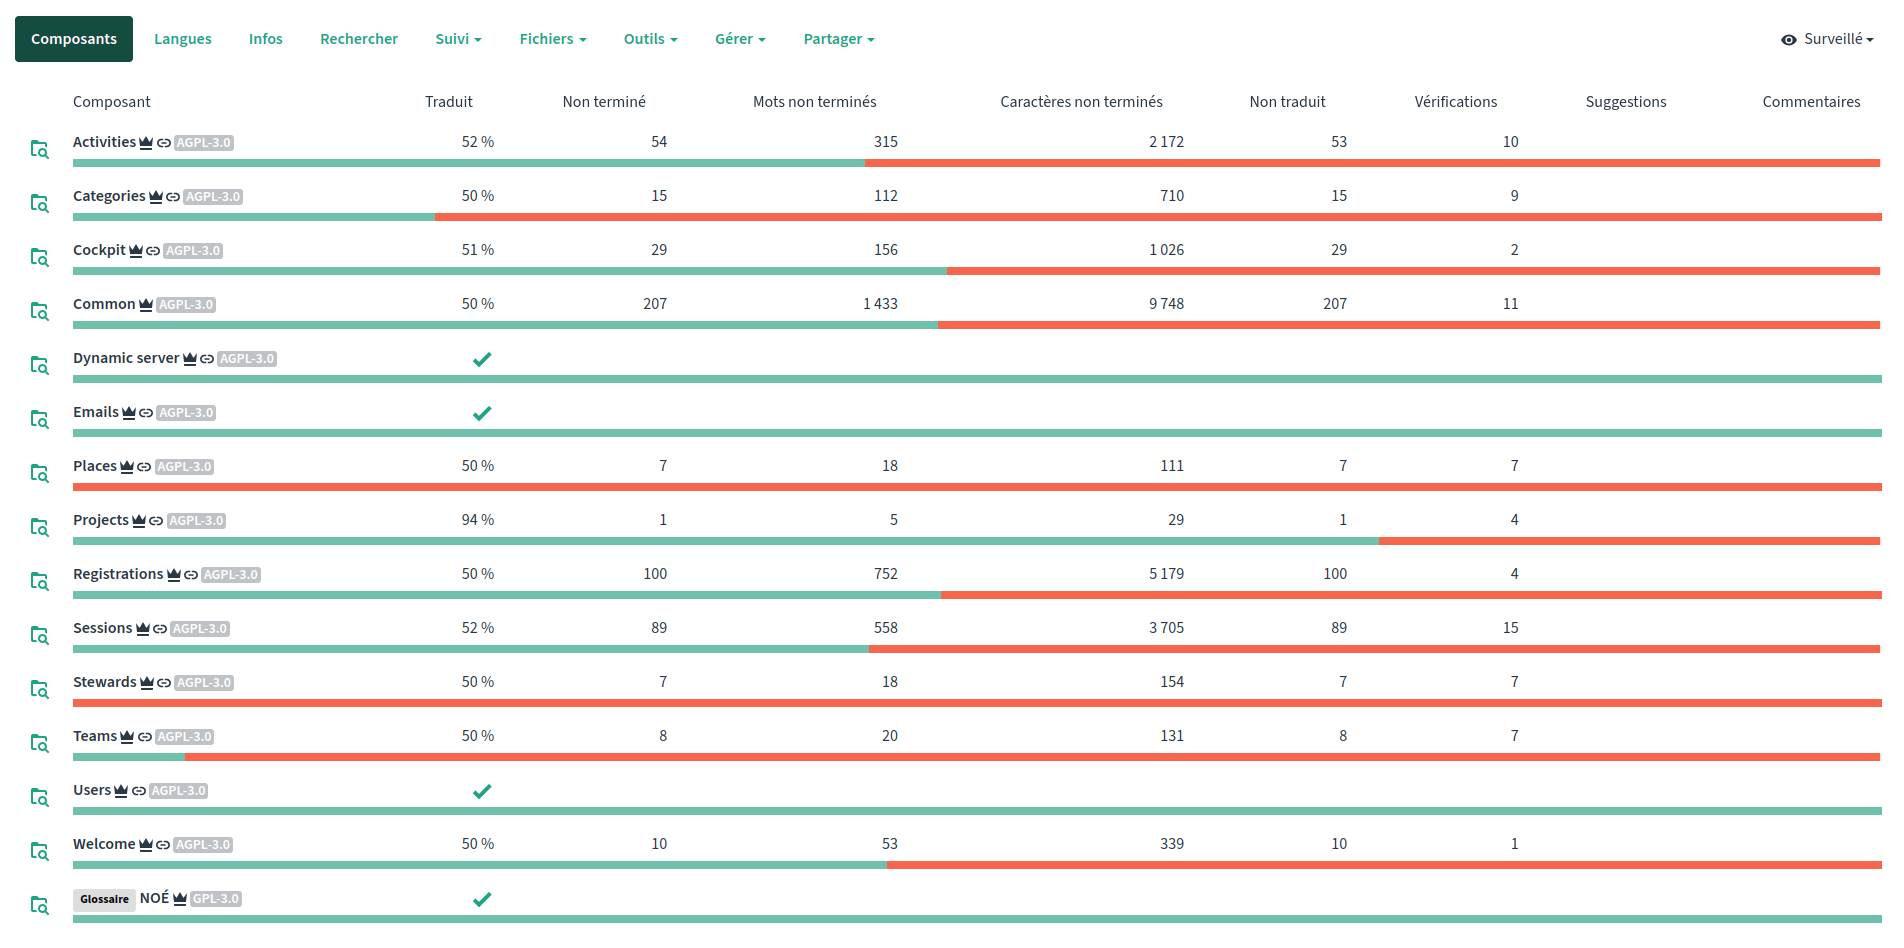Open the Projects component link
Image resolution: width=1904 pixels, height=948 pixels.
(x=100, y=520)
